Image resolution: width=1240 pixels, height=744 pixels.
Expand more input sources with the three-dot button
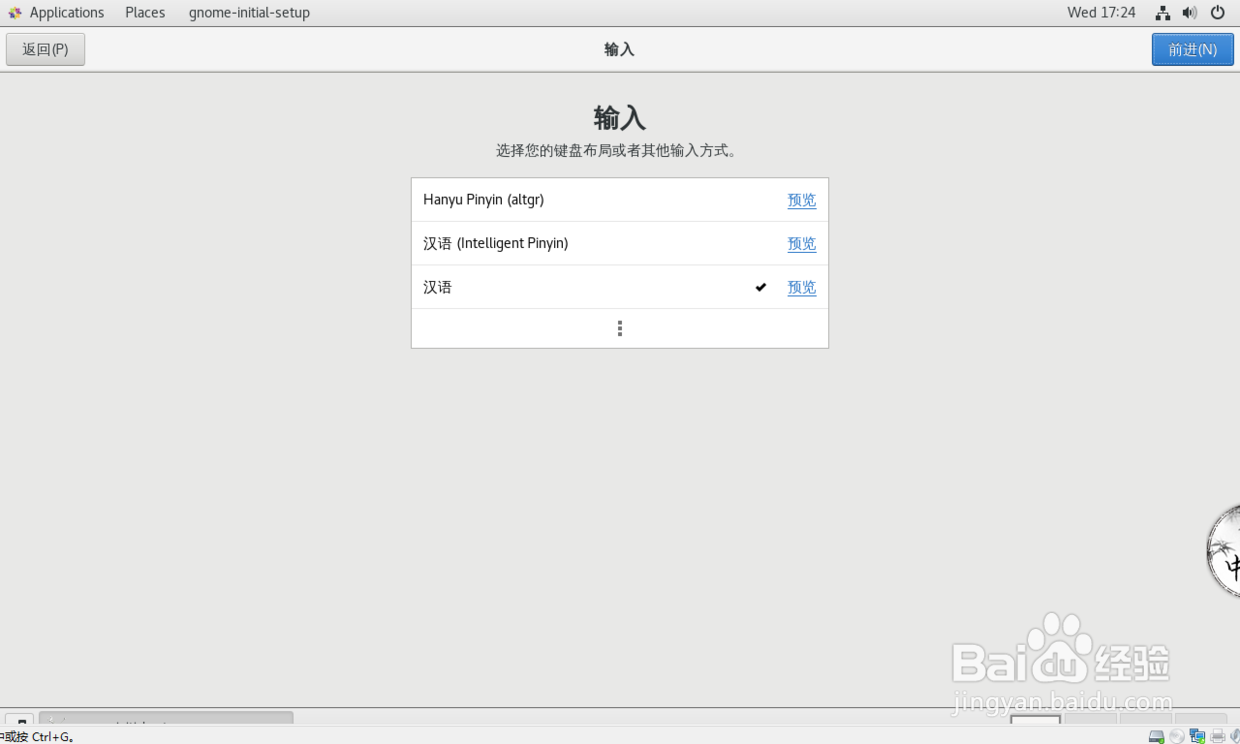pyautogui.click(x=619, y=328)
